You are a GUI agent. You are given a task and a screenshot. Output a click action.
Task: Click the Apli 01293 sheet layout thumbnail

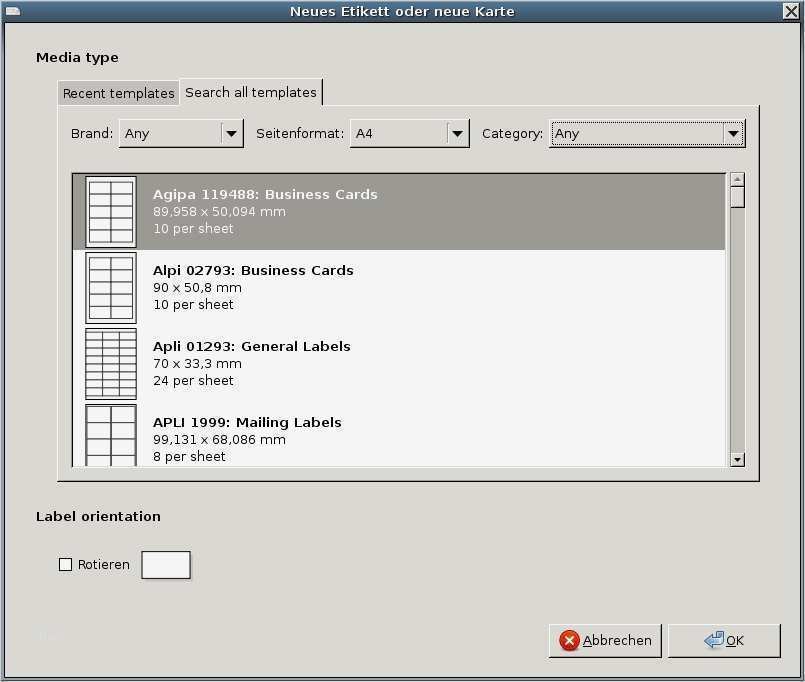click(111, 364)
